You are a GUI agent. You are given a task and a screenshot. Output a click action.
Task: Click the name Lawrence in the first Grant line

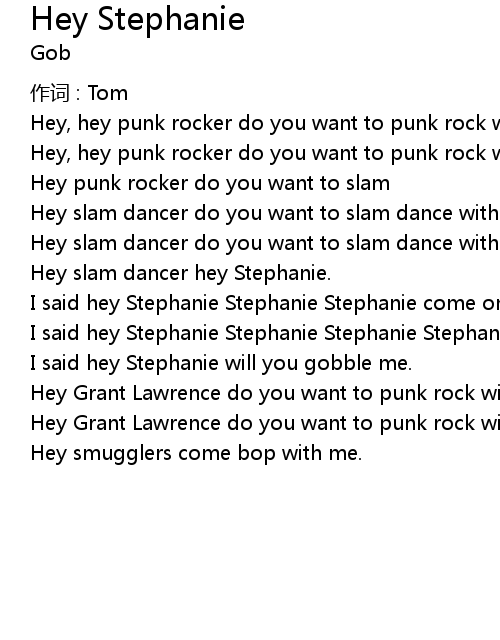pos(177,393)
